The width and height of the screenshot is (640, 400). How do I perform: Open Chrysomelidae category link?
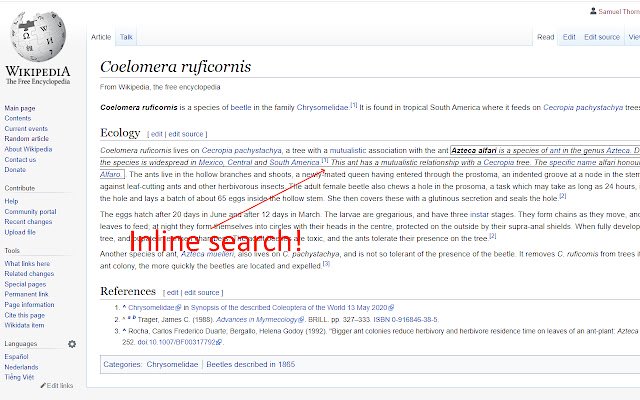click(x=172, y=365)
